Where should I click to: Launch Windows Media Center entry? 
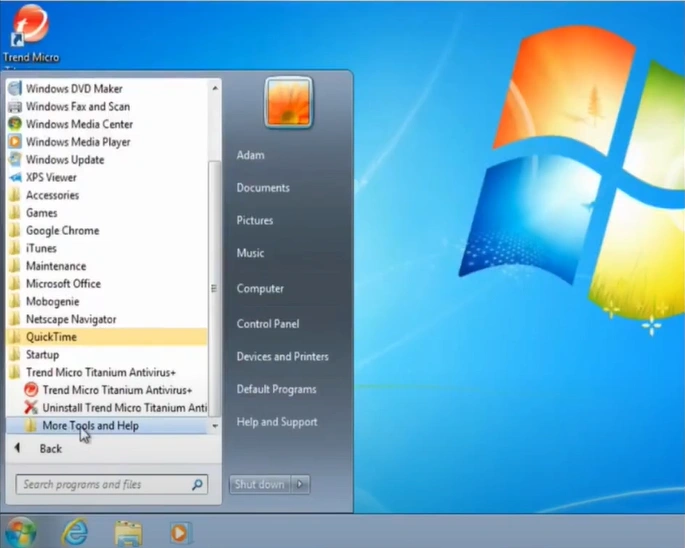(80, 124)
